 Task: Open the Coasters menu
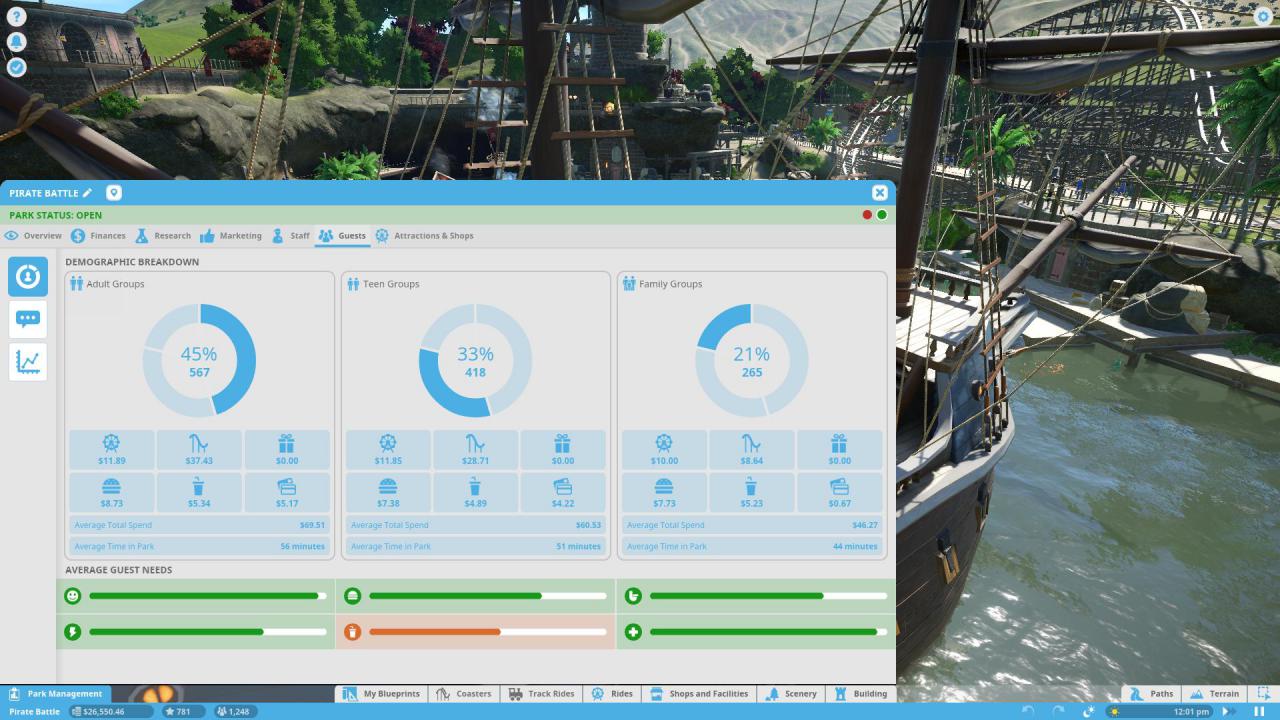point(463,693)
